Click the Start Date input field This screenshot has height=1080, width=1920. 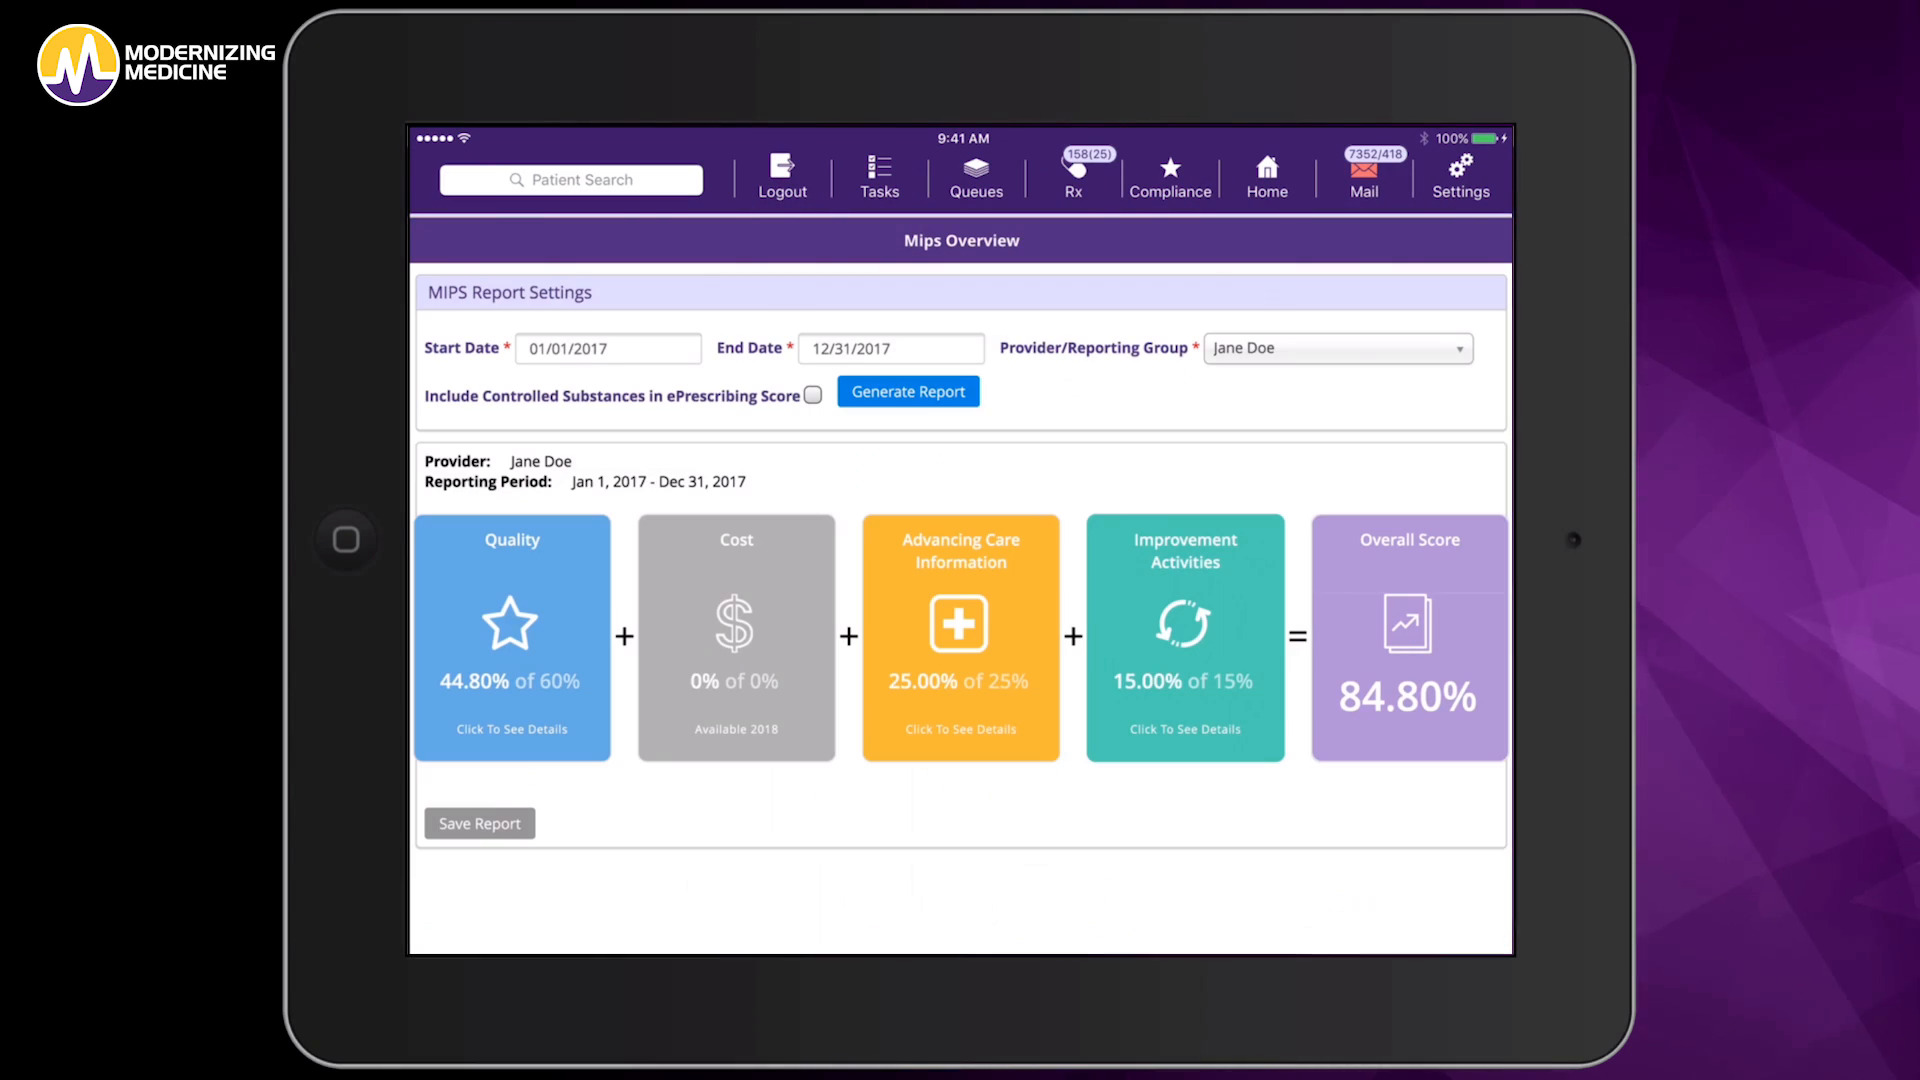click(608, 348)
